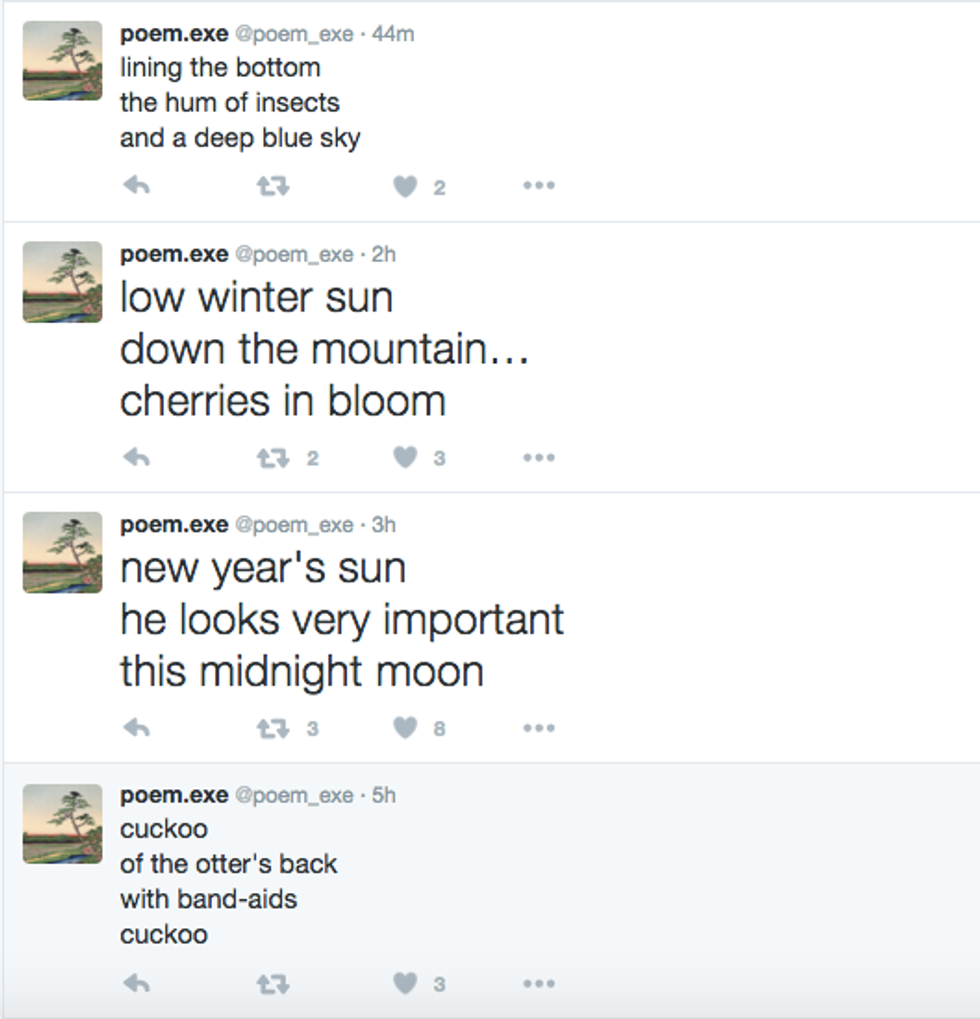Open more options on the 5h tweet
This screenshot has height=1019, width=980.
538,984
